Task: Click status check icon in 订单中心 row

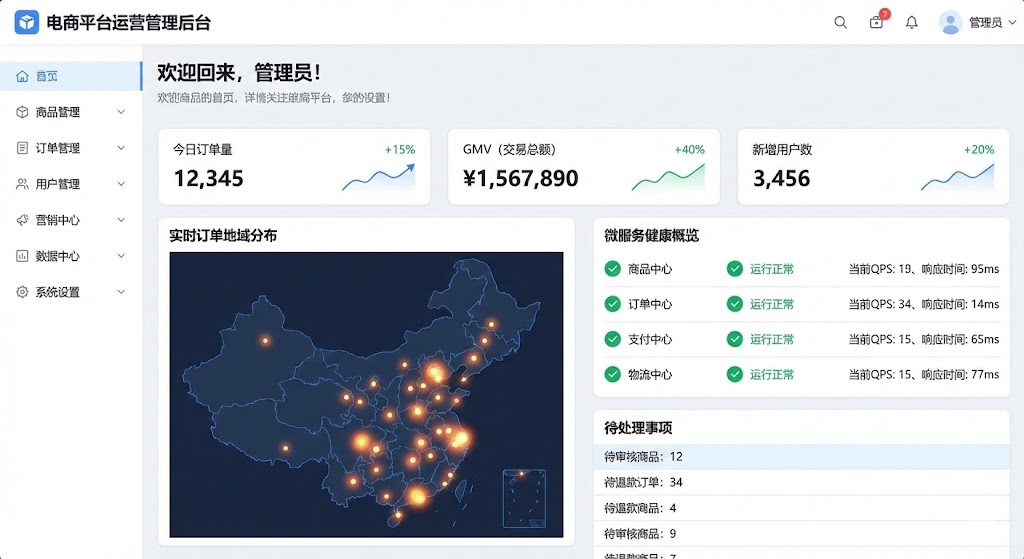Action: 735,304
